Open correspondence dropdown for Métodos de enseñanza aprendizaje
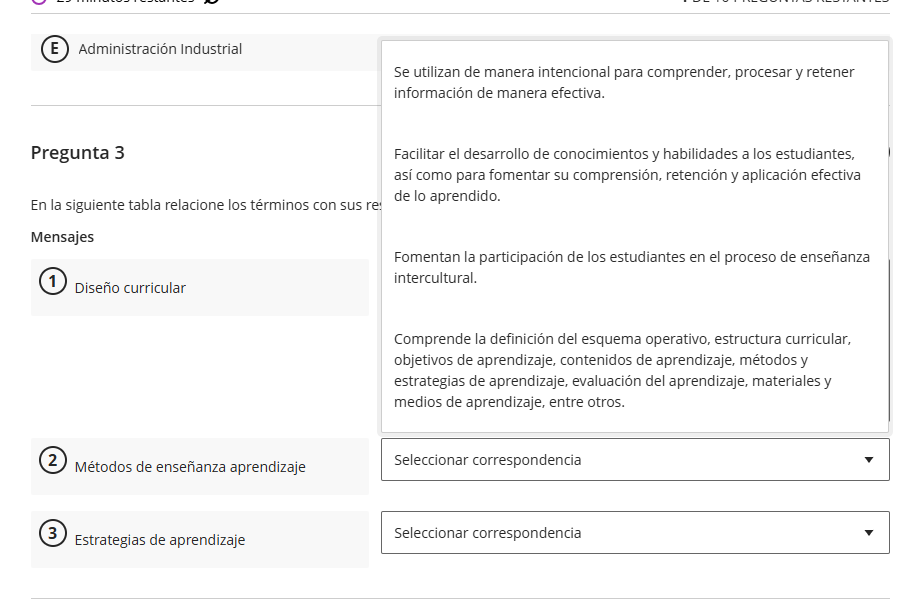 pyautogui.click(x=635, y=459)
